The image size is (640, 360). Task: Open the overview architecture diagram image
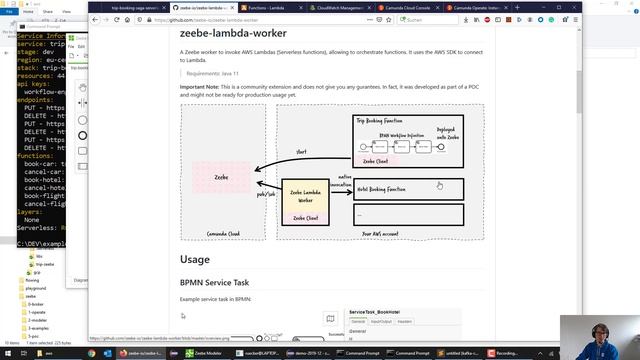(332, 172)
